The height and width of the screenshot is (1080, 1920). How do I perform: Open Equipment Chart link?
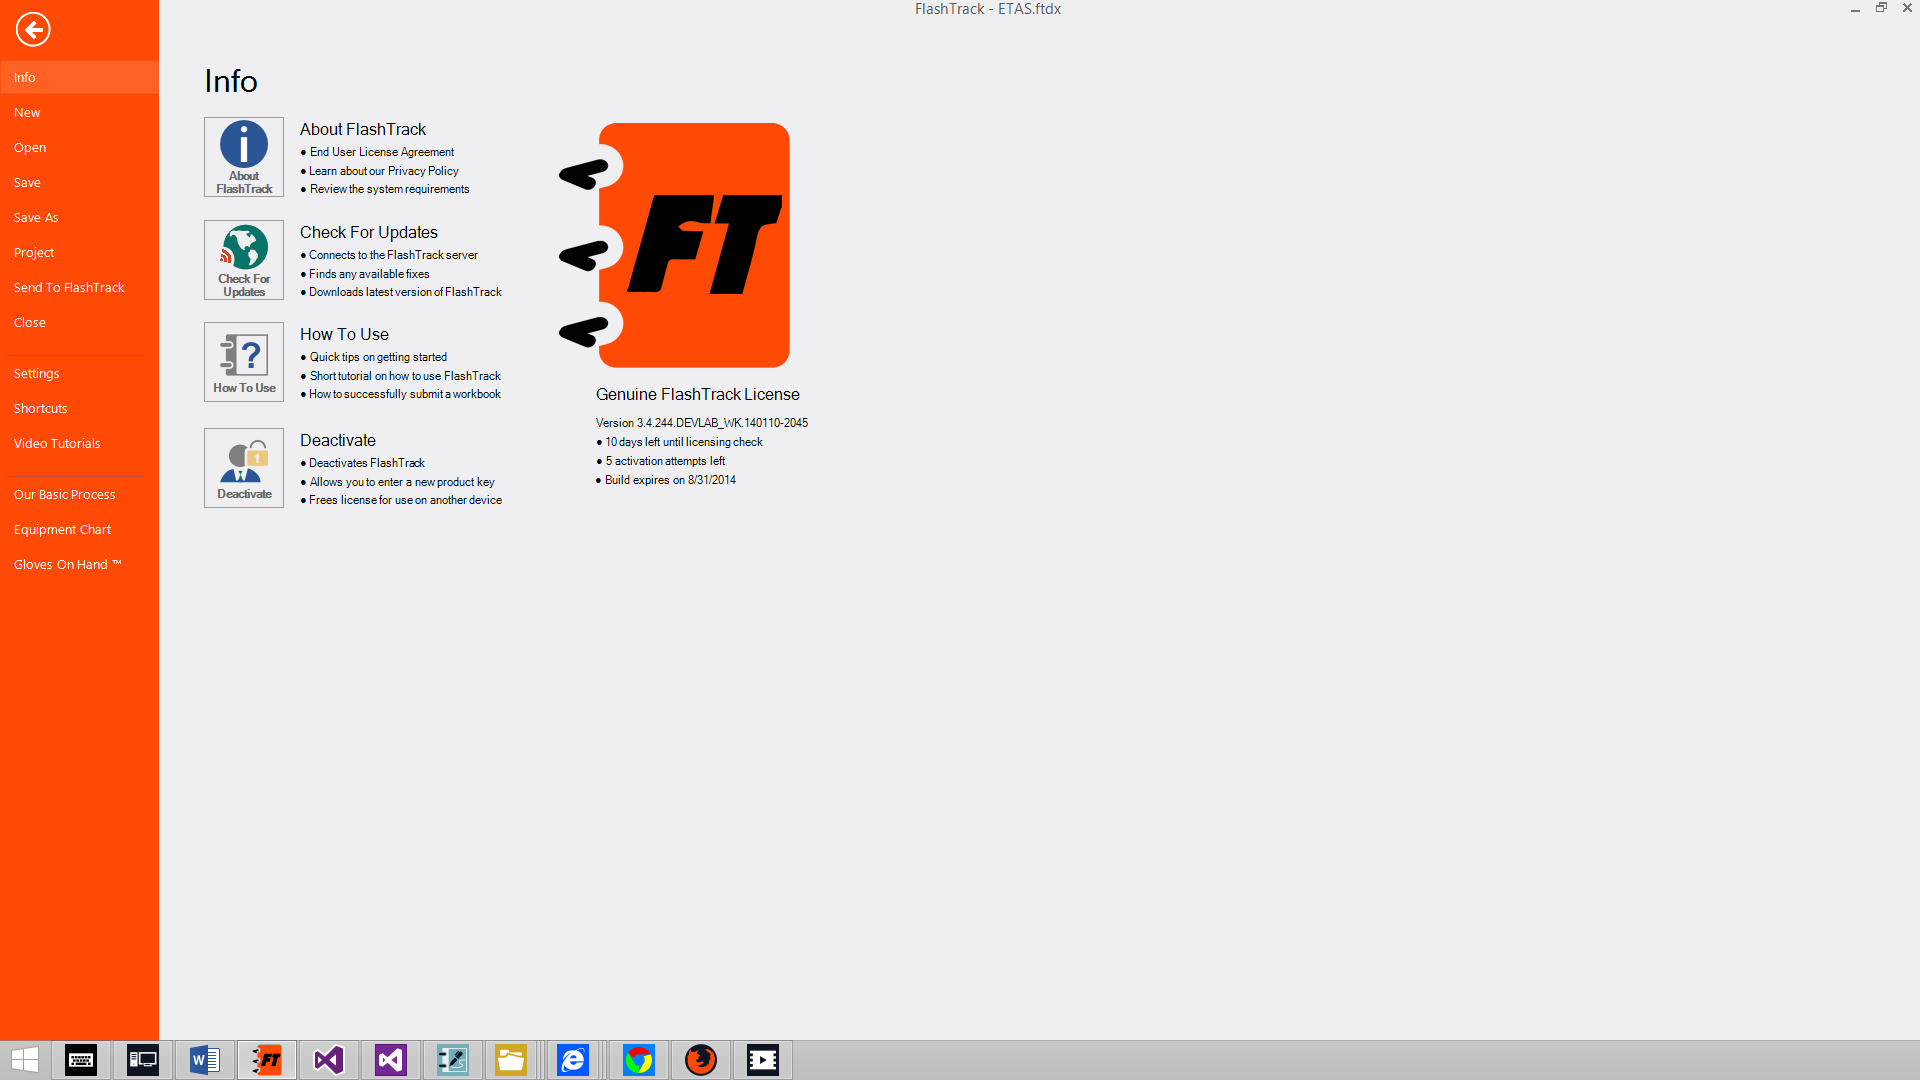pyautogui.click(x=79, y=529)
